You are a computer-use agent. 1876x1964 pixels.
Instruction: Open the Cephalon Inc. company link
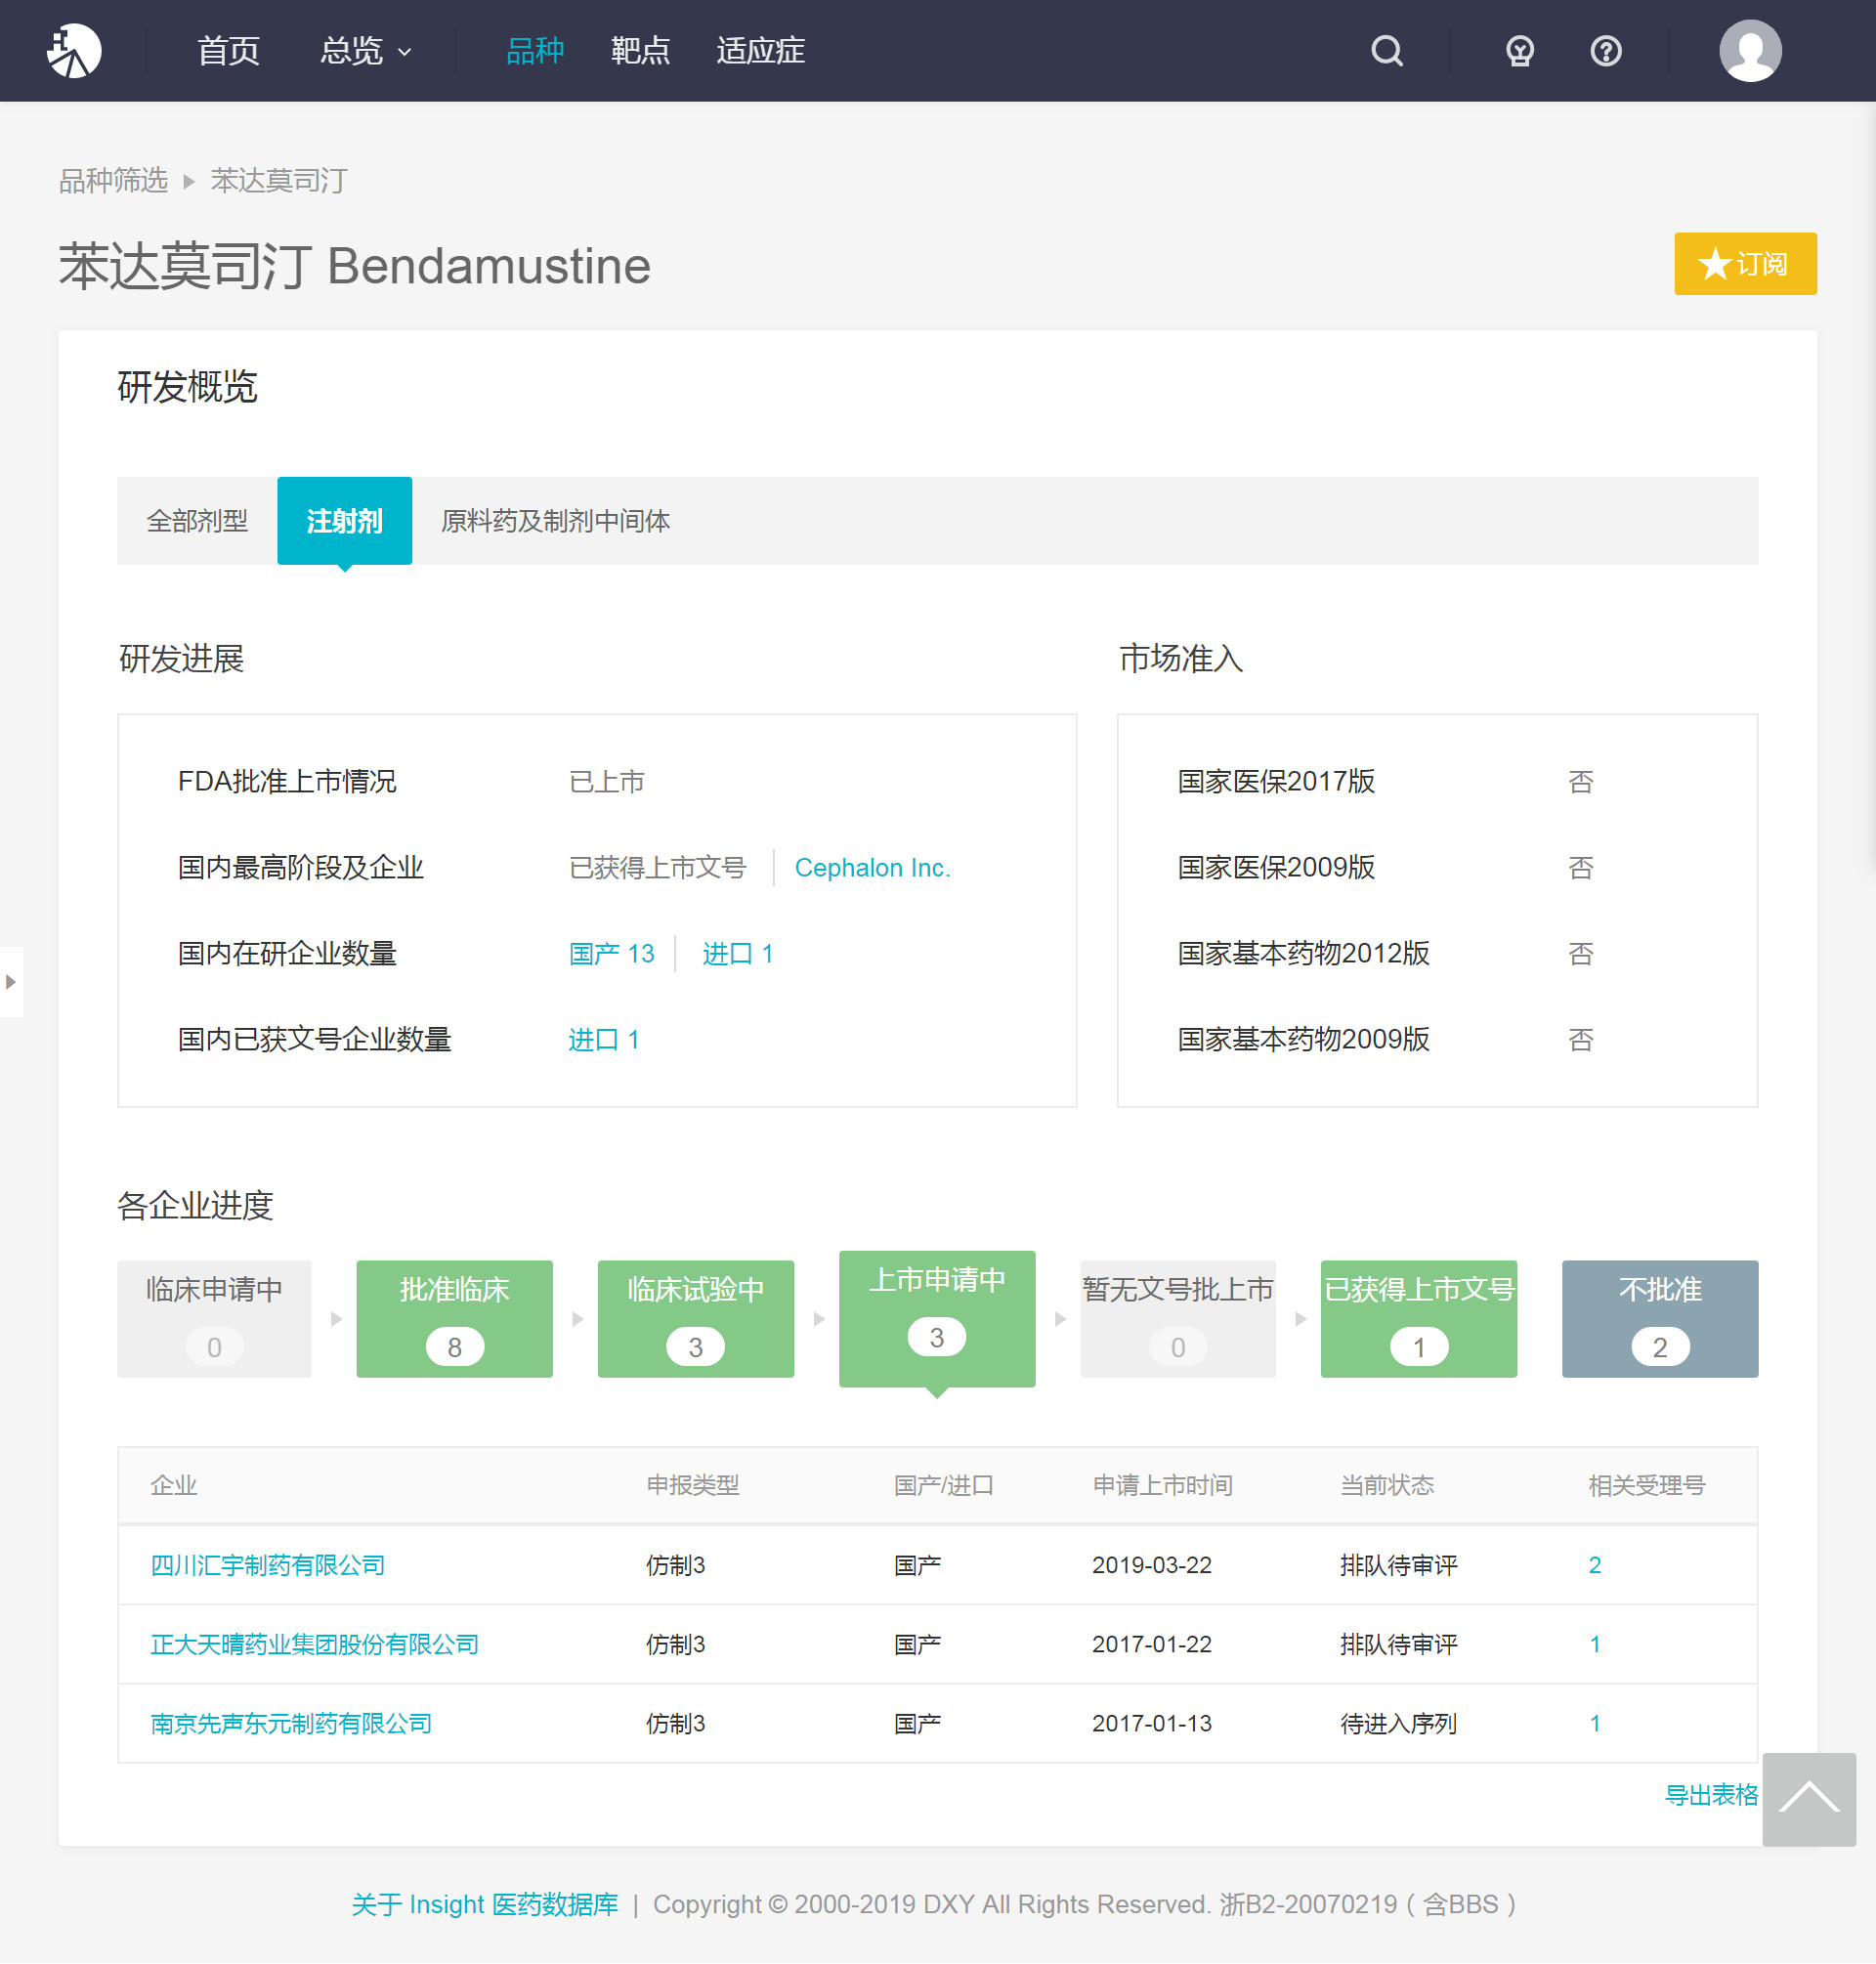coord(872,868)
